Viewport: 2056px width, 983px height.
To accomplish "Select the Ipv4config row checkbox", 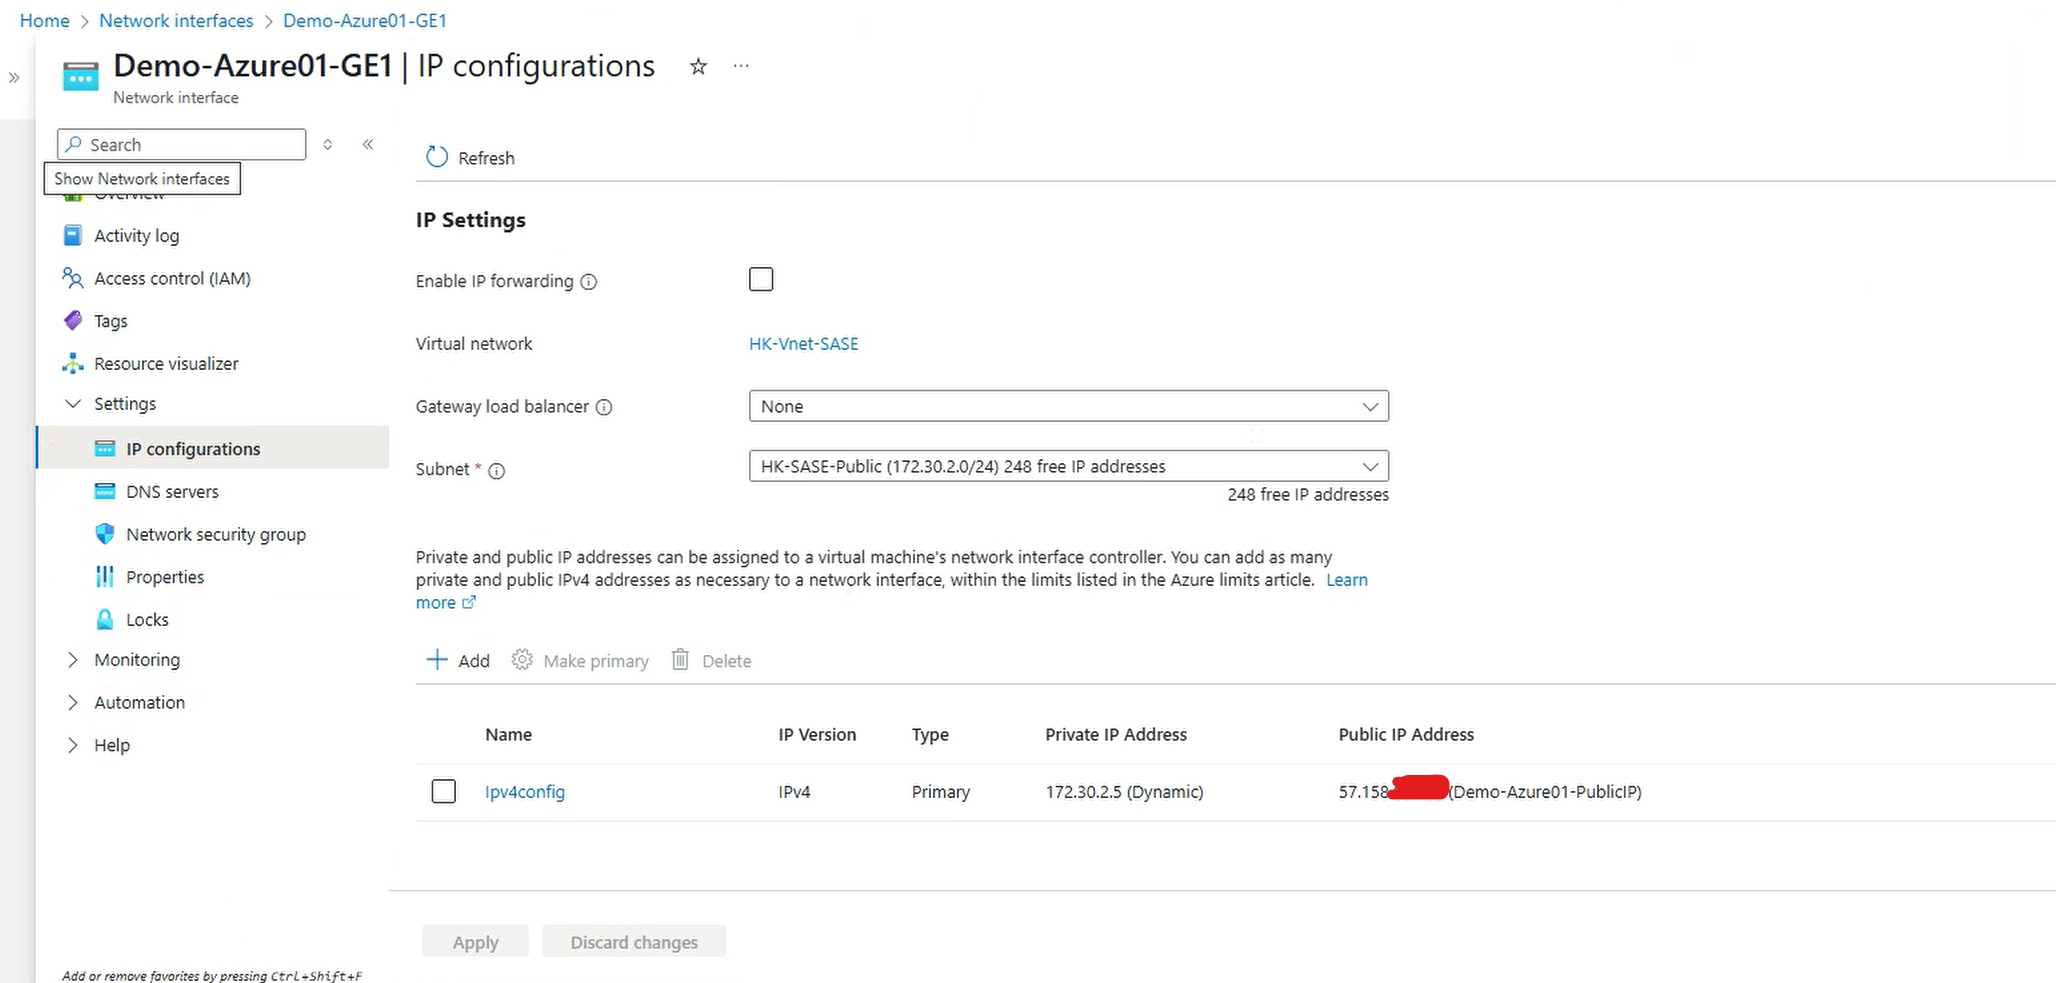I will click(444, 792).
